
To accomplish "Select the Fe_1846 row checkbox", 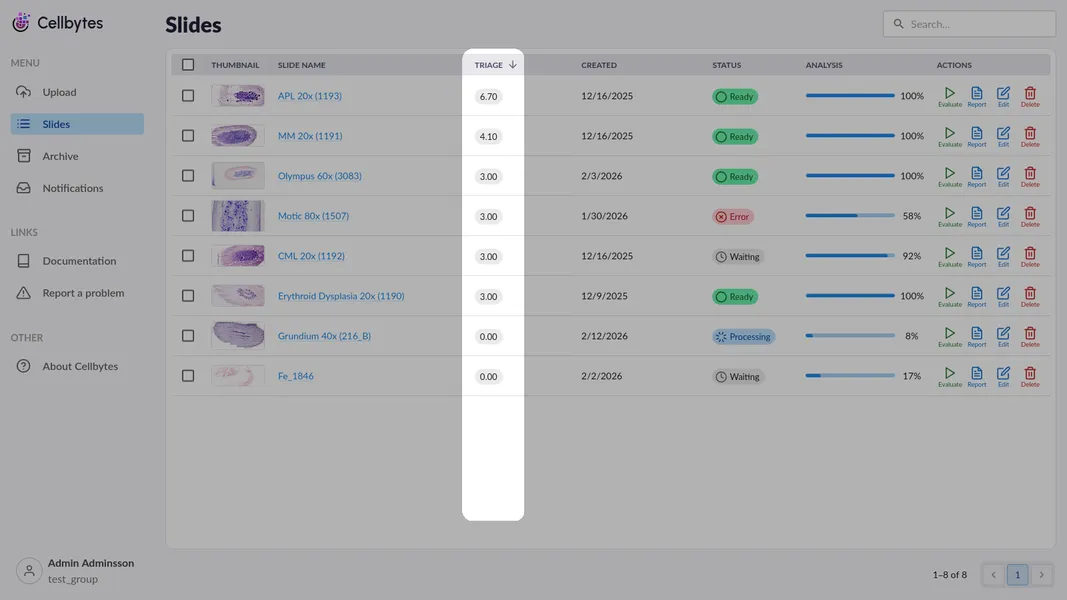I will 188,376.
